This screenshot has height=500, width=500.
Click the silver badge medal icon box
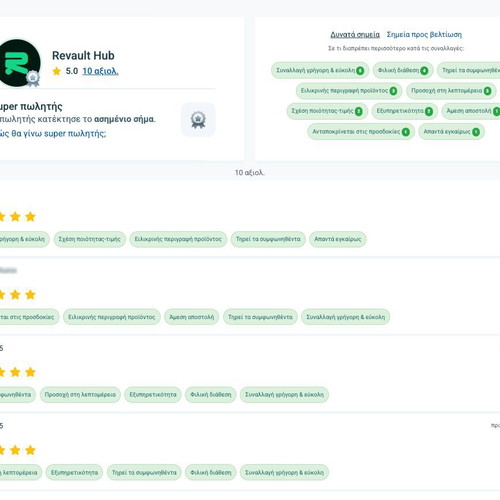click(x=198, y=120)
